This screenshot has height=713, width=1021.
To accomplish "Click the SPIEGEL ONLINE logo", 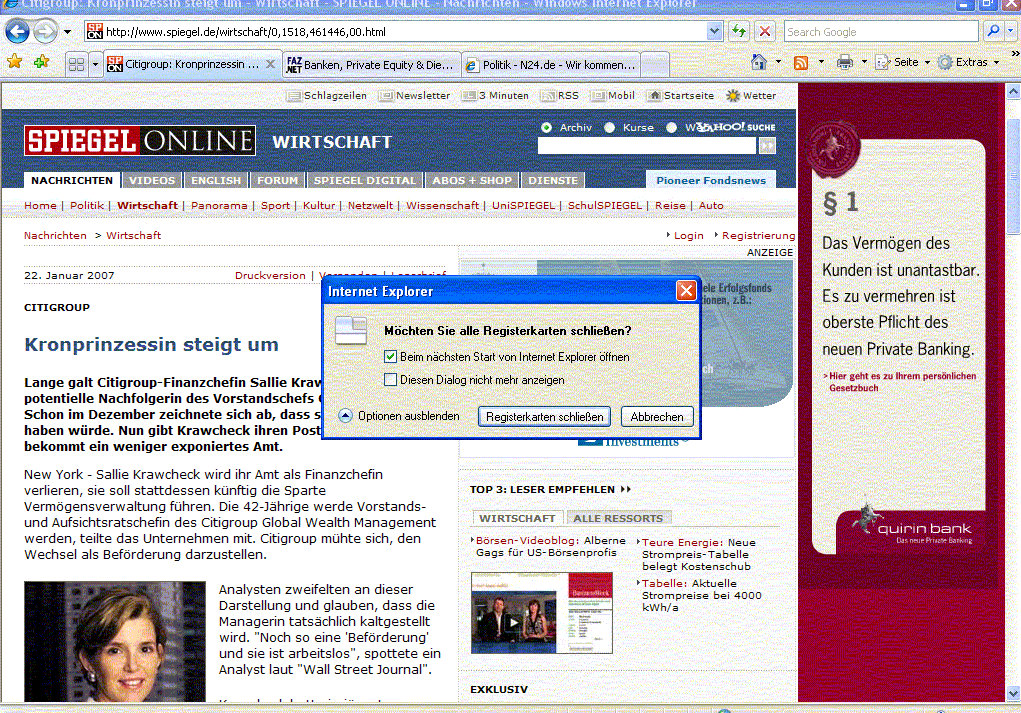I will 140,141.
